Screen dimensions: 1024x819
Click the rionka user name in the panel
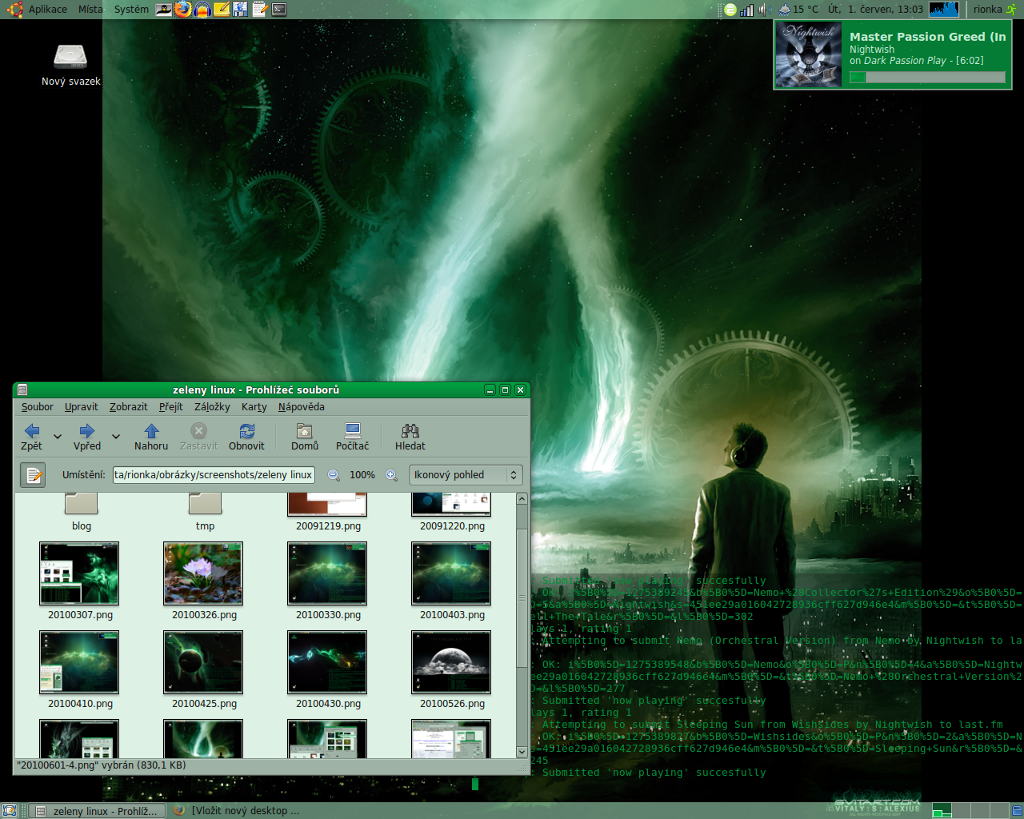click(987, 9)
